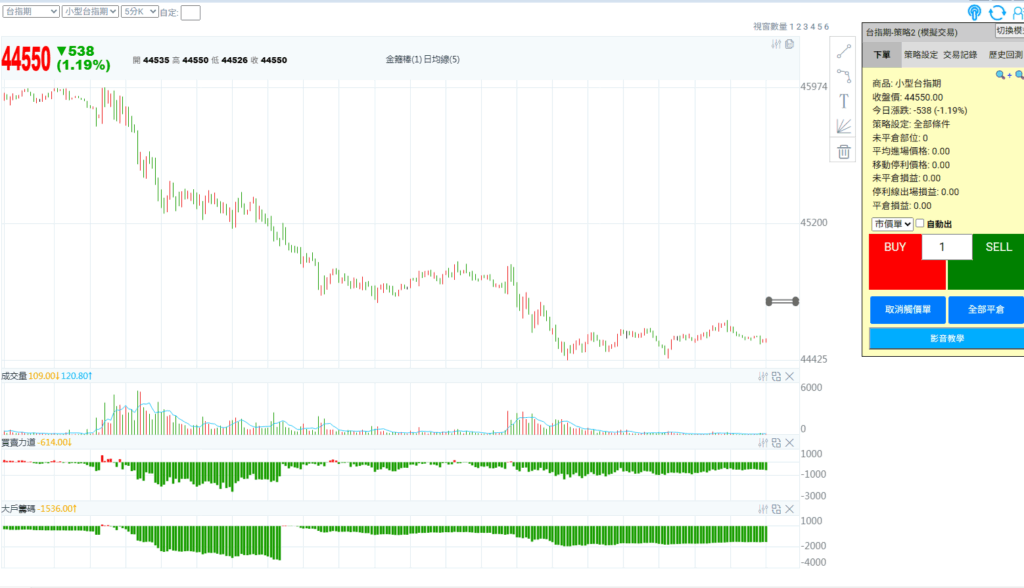Viewport: 1024px width, 588px height.
Task: Click the chart horizontal range slider handle
Action: pyautogui.click(x=782, y=301)
